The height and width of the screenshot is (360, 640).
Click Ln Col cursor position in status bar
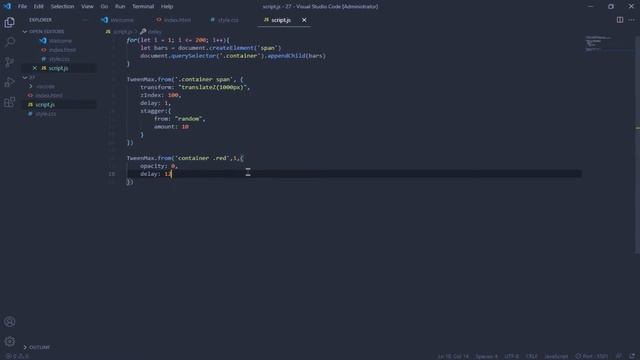coord(453,356)
